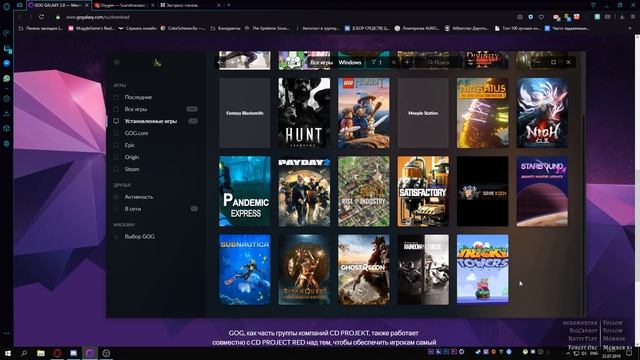Open Rise of Industry game cover
Viewport: 640px width, 360px height.
(x=364, y=191)
